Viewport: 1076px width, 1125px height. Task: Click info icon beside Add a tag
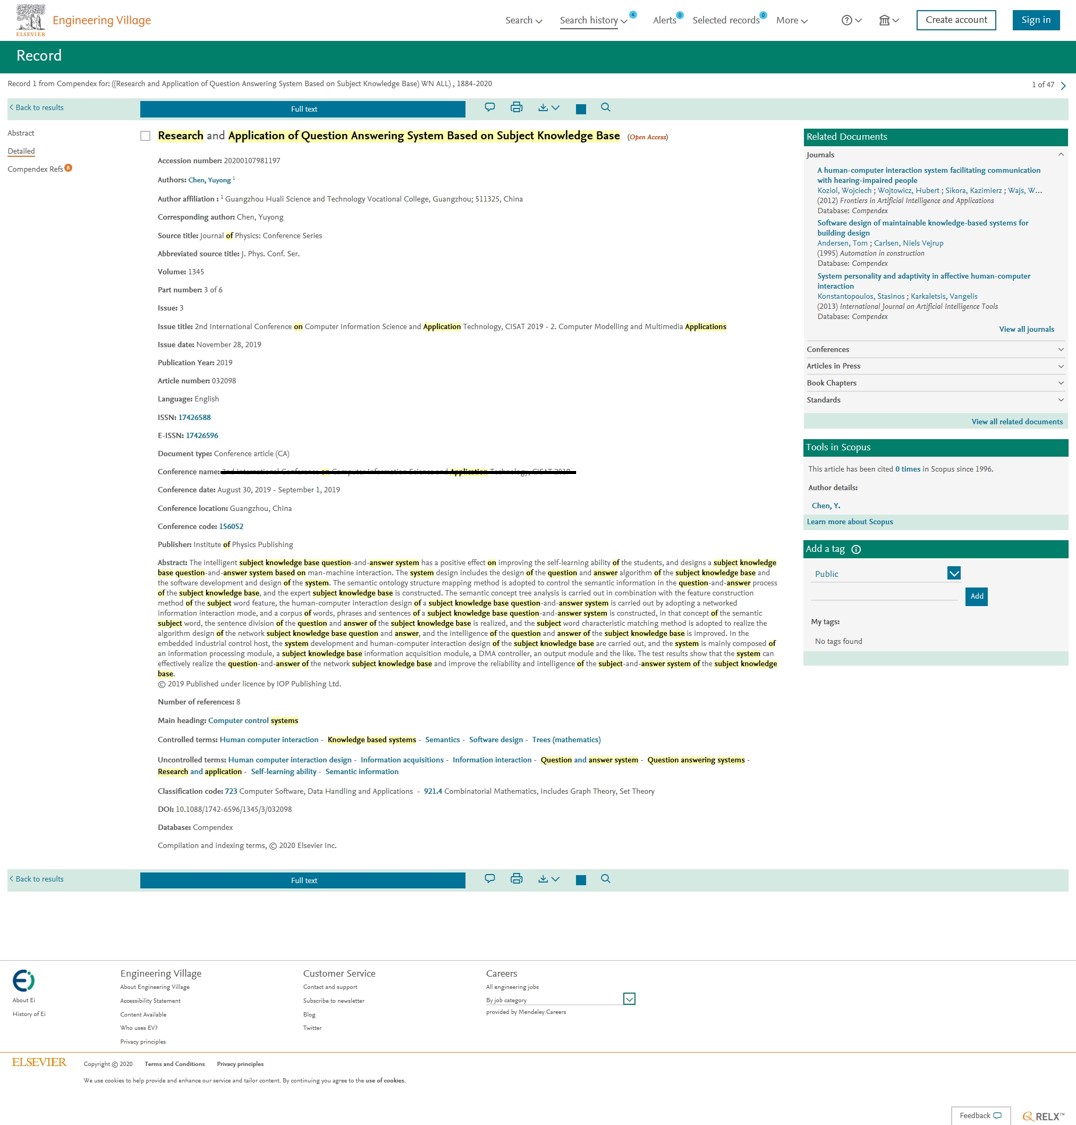[x=856, y=550]
